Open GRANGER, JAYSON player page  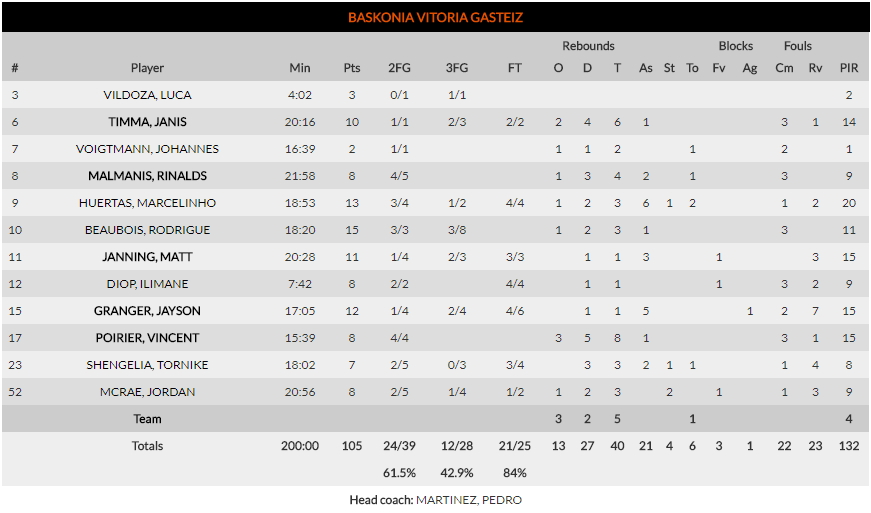coord(147,311)
